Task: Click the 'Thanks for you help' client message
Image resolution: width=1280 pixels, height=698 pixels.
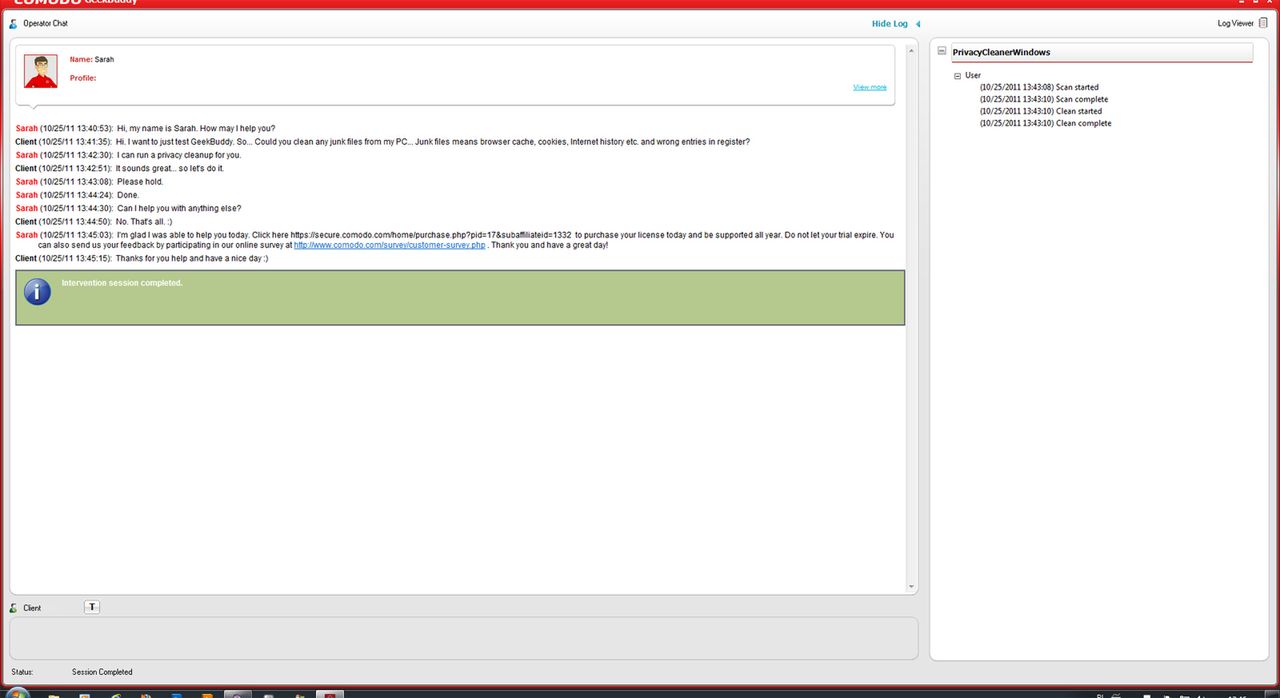Action: [x=141, y=258]
